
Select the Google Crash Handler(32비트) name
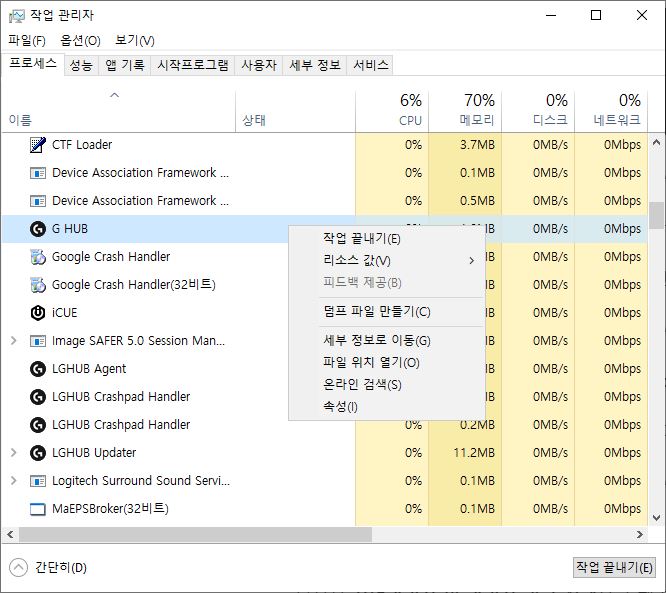click(134, 285)
